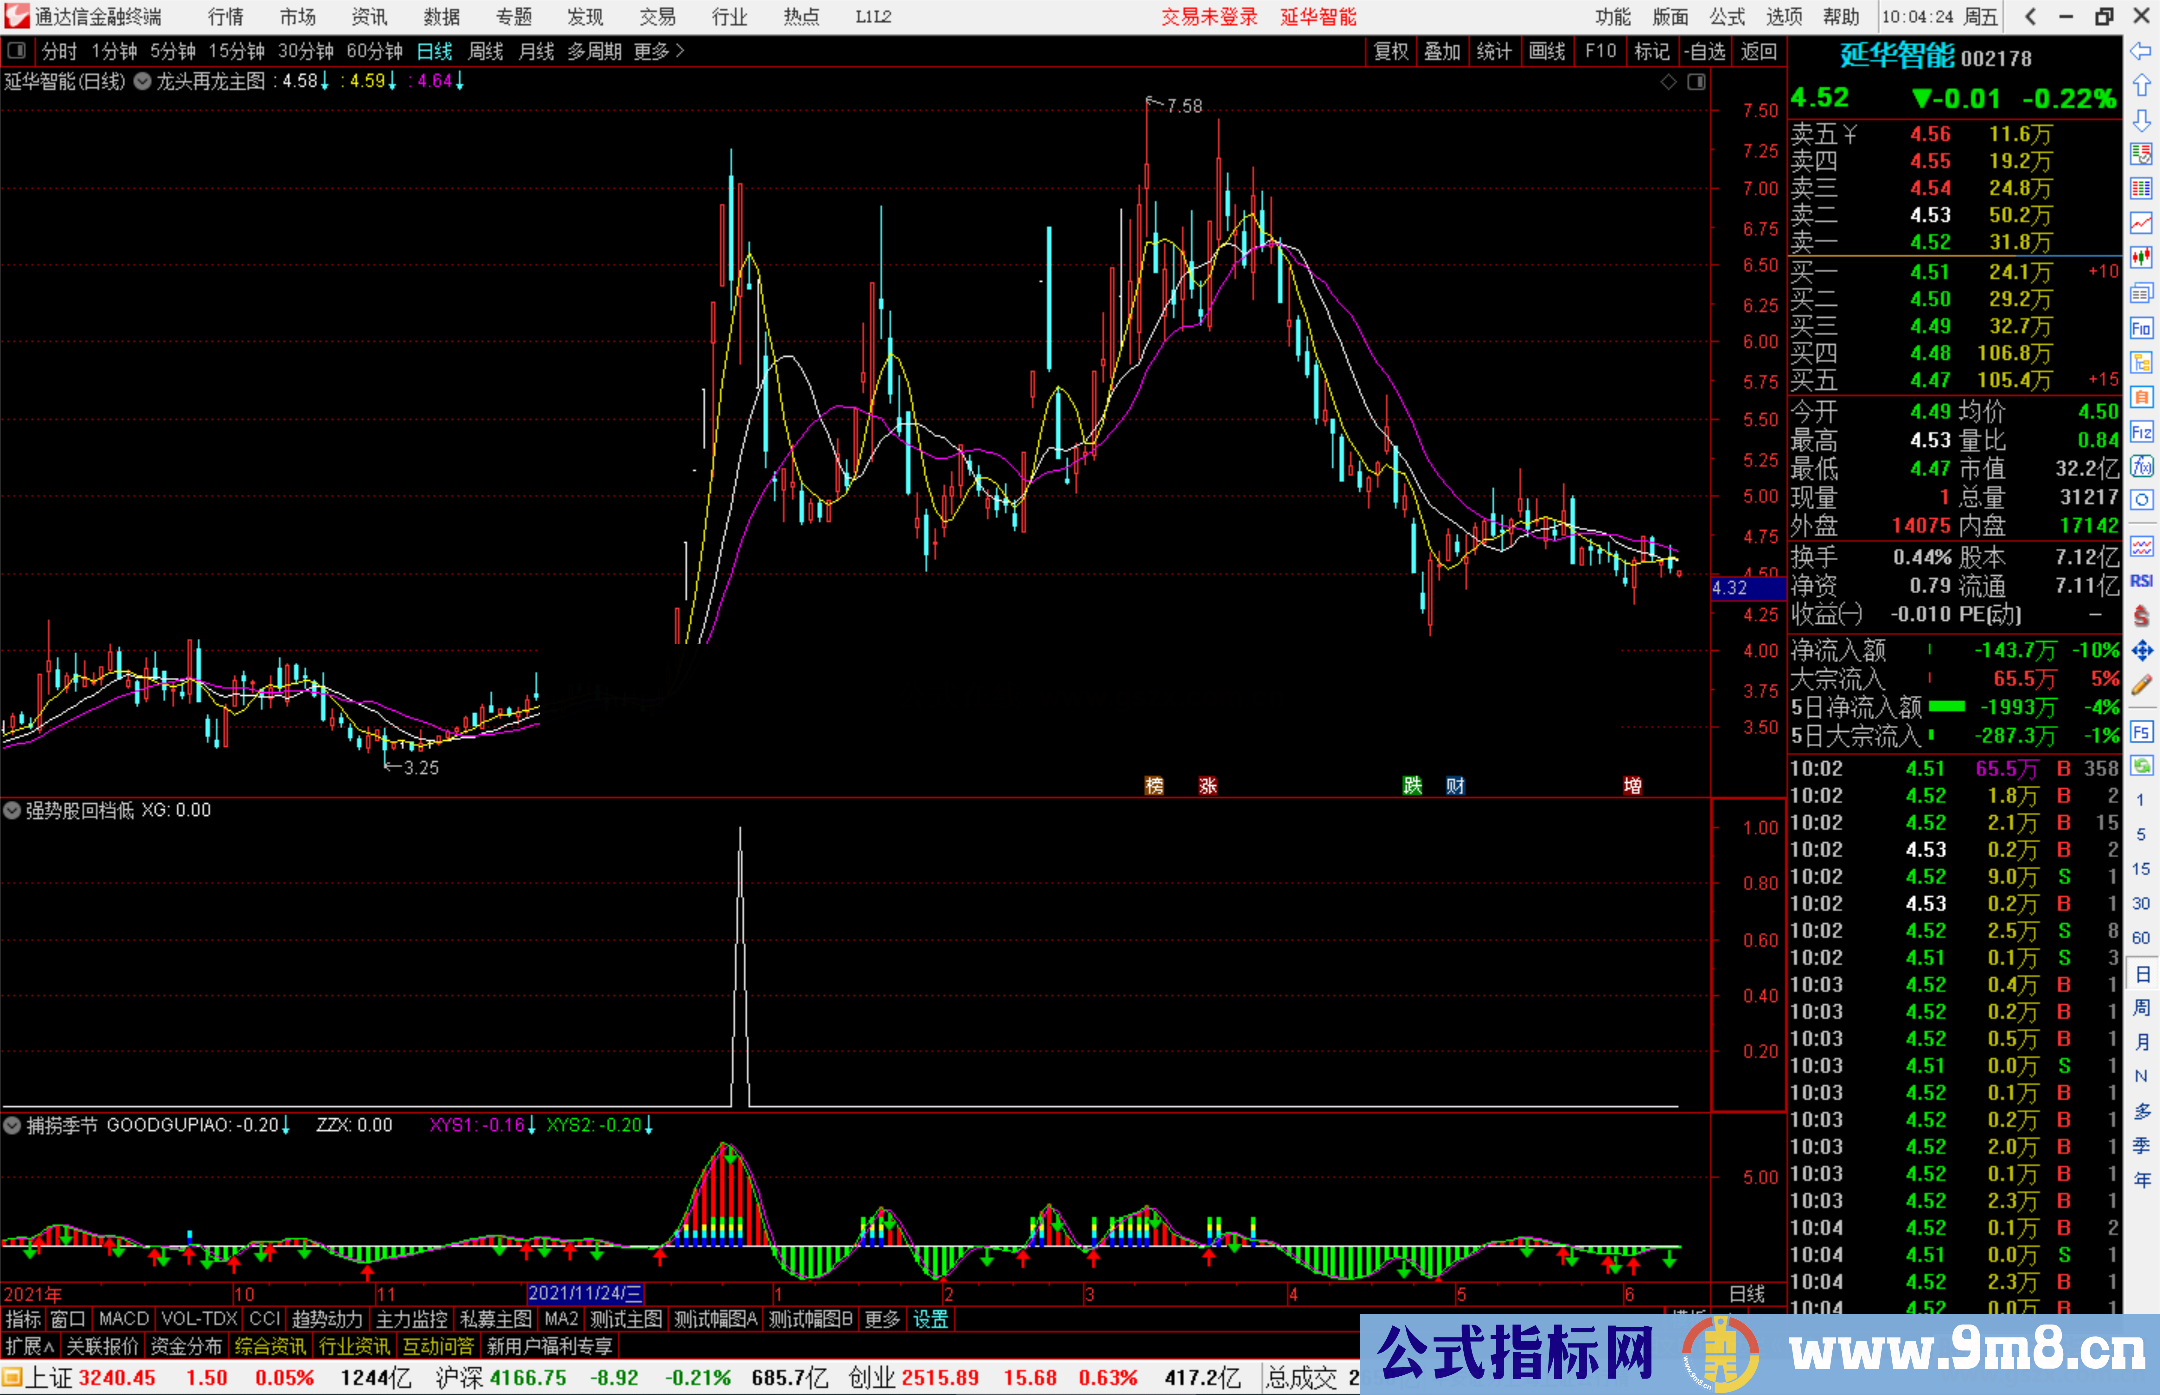Viewport: 2160px width, 1395px height.
Task: Click the line trend chart sidebar icon
Action: tap(2141, 223)
